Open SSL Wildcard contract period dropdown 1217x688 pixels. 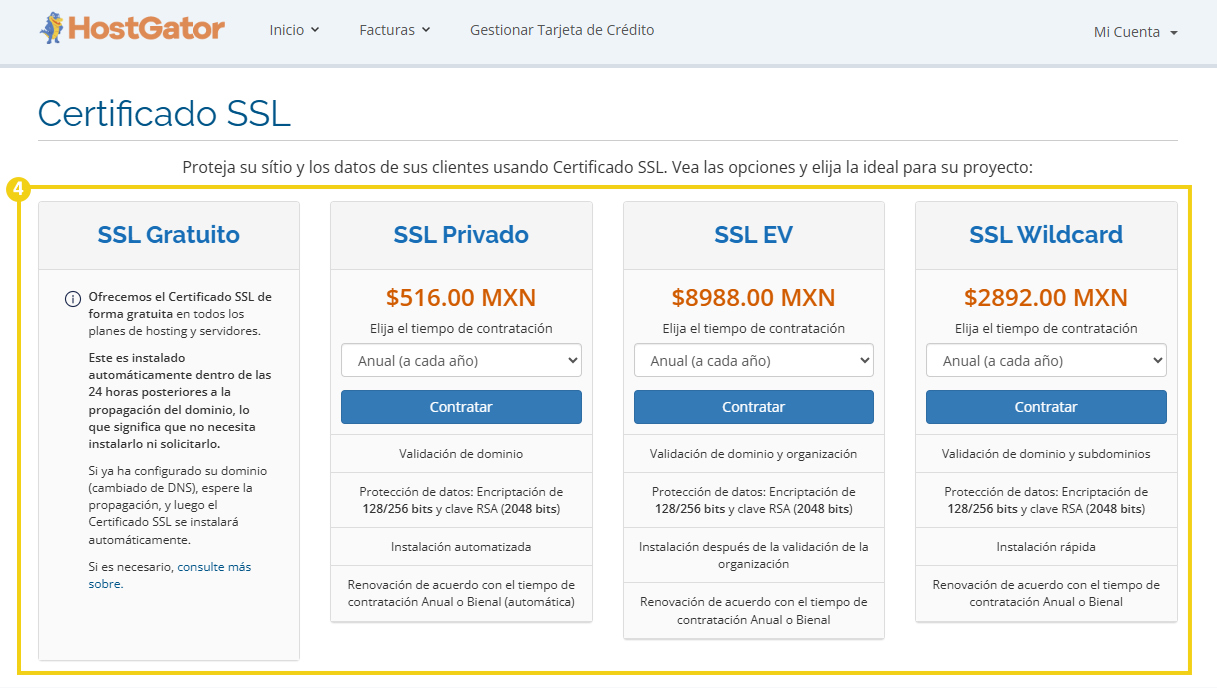coord(1046,360)
